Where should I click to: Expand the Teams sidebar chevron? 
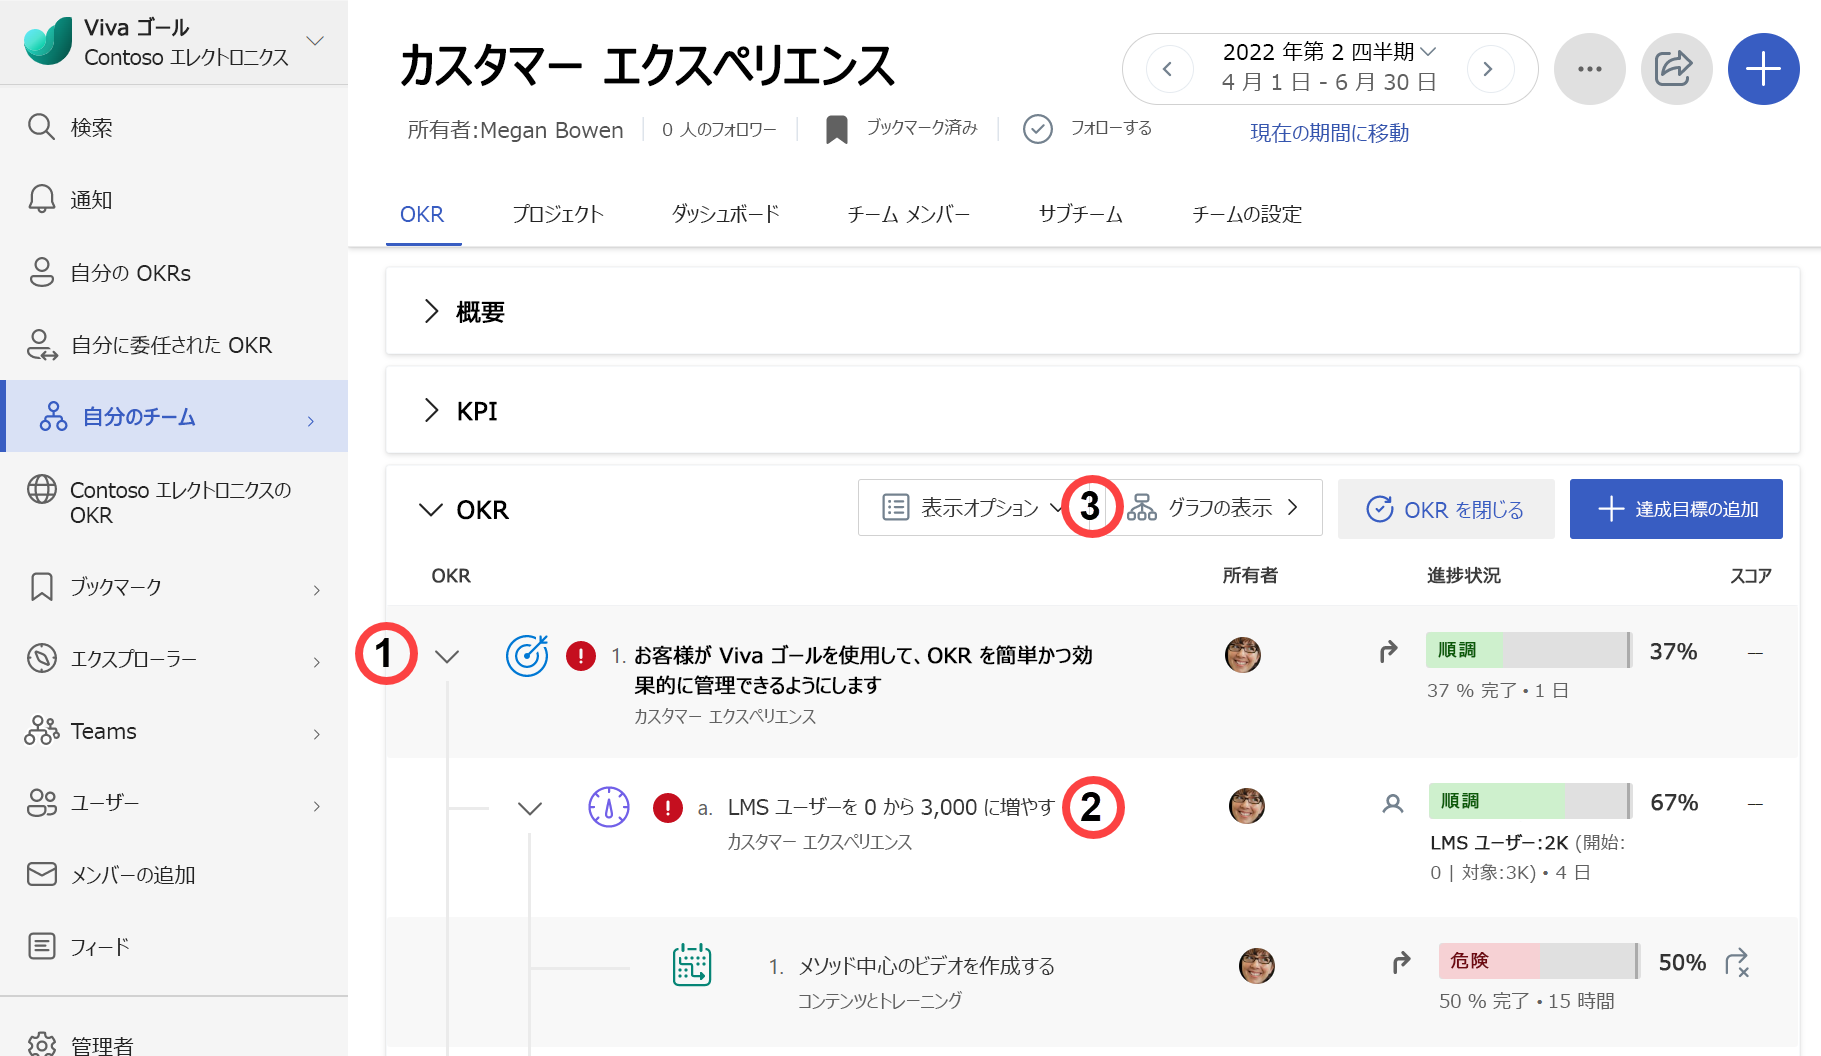[316, 734]
